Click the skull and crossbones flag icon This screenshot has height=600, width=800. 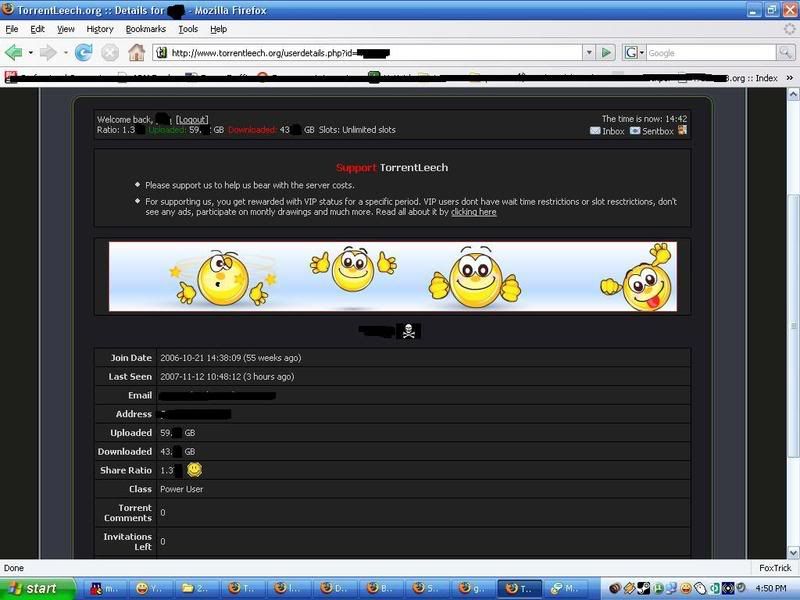coord(409,331)
